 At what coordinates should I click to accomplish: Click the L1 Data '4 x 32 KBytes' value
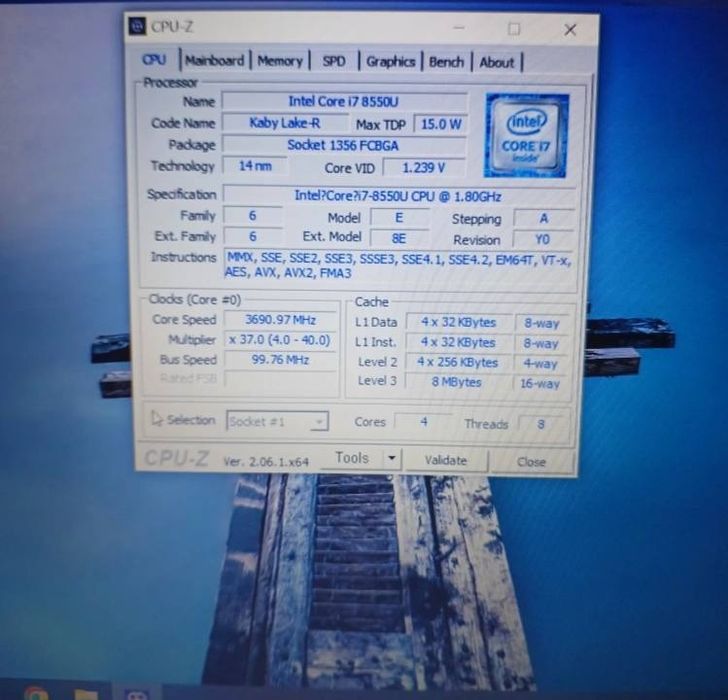coord(458,323)
